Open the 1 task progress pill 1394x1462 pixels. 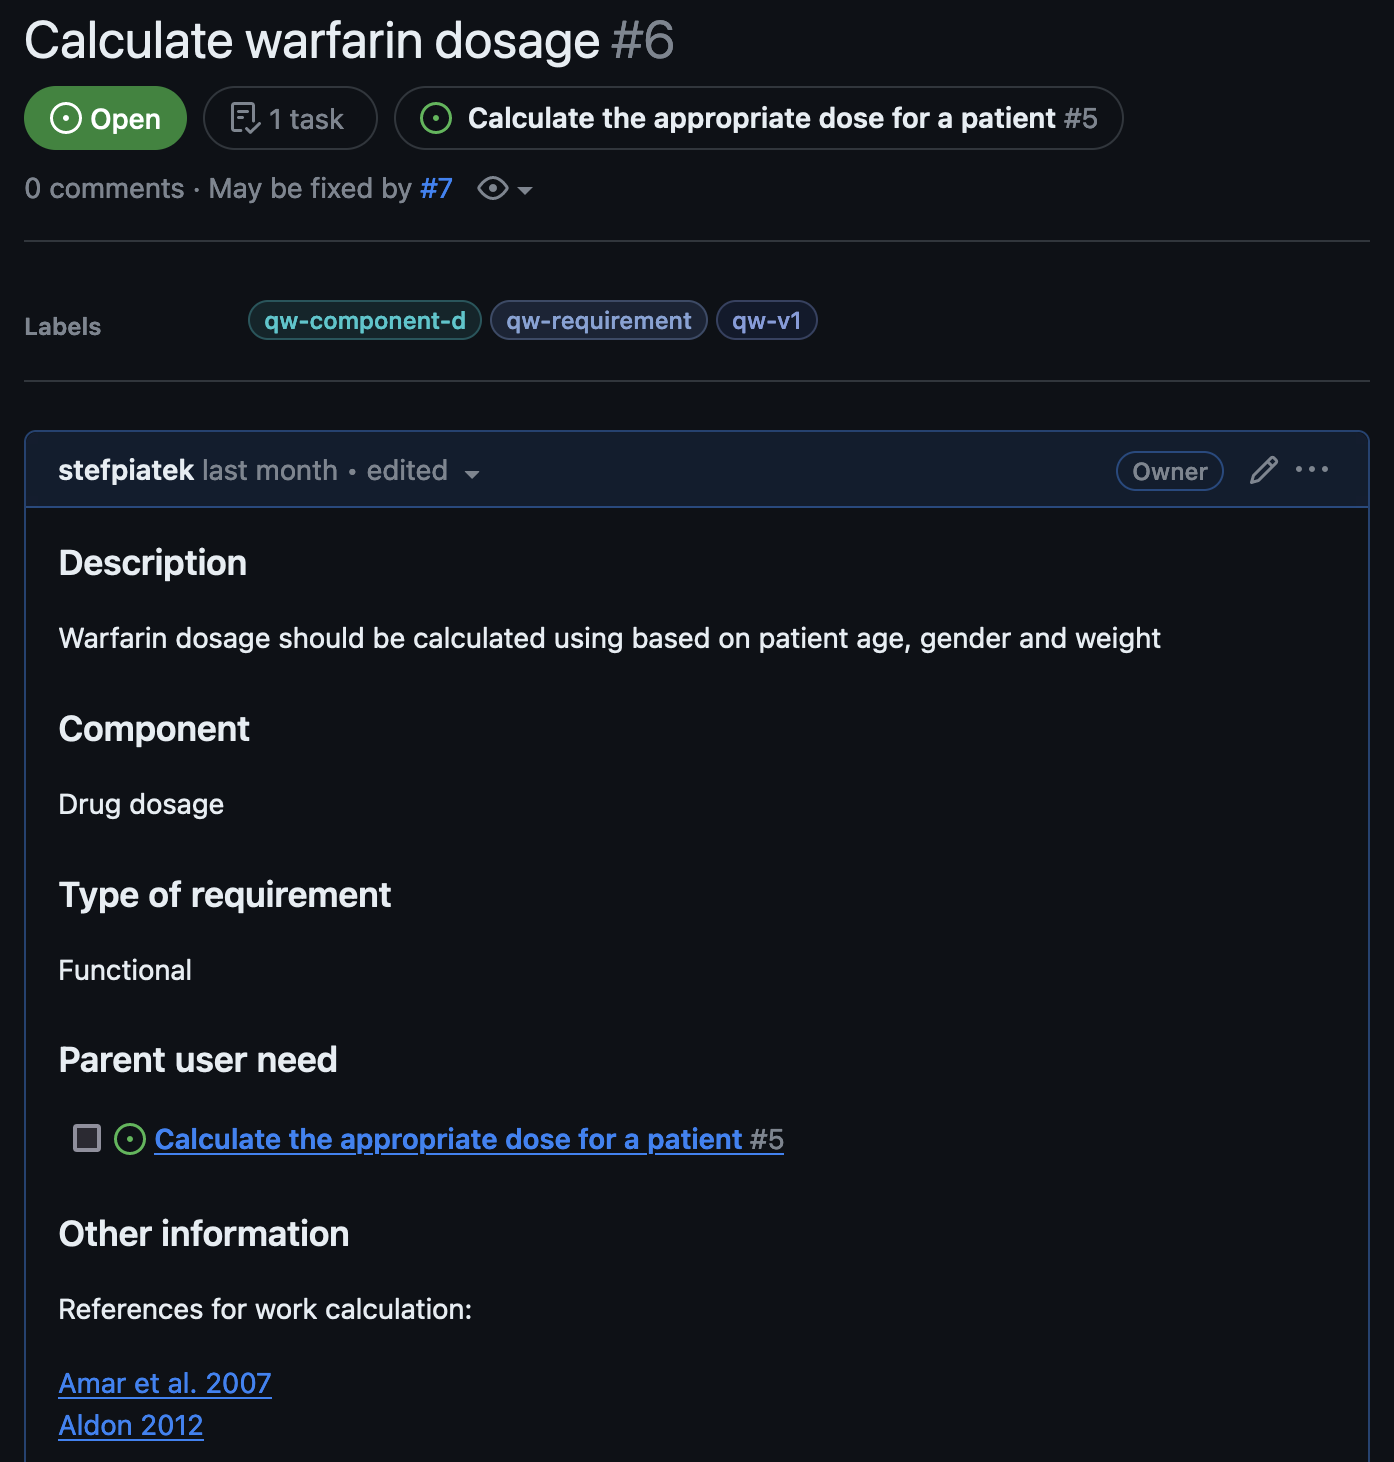click(x=290, y=118)
